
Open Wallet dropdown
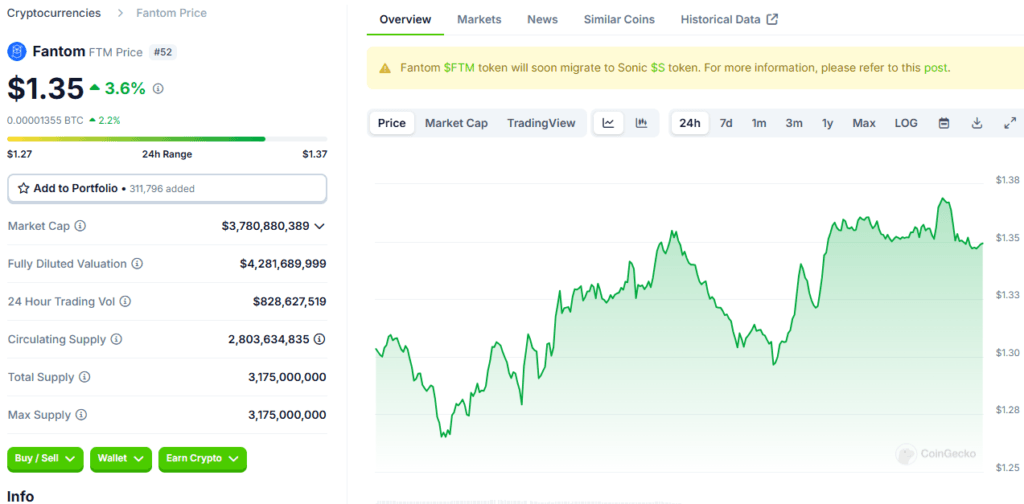[x=121, y=459]
